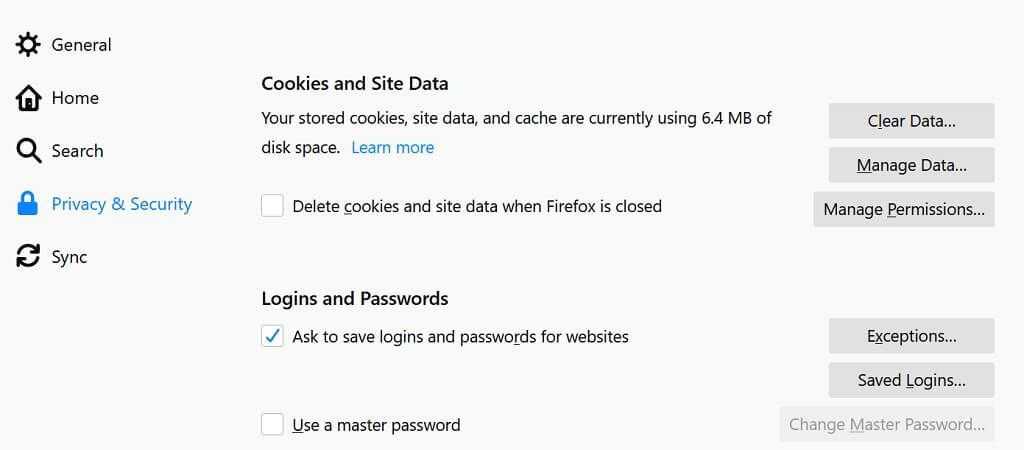The image size is (1024, 450).
Task: Click the Clear Data button
Action: (911, 121)
